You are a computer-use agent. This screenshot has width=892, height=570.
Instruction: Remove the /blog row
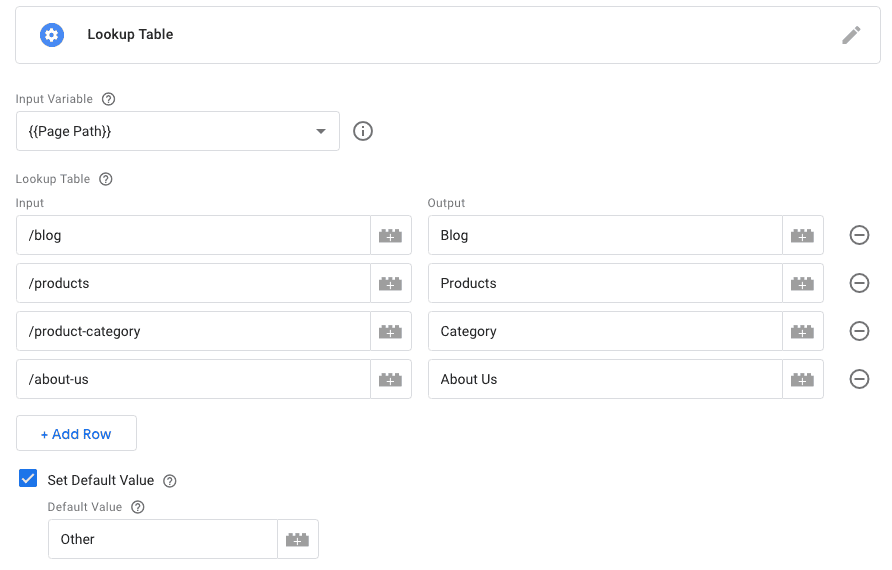(859, 235)
